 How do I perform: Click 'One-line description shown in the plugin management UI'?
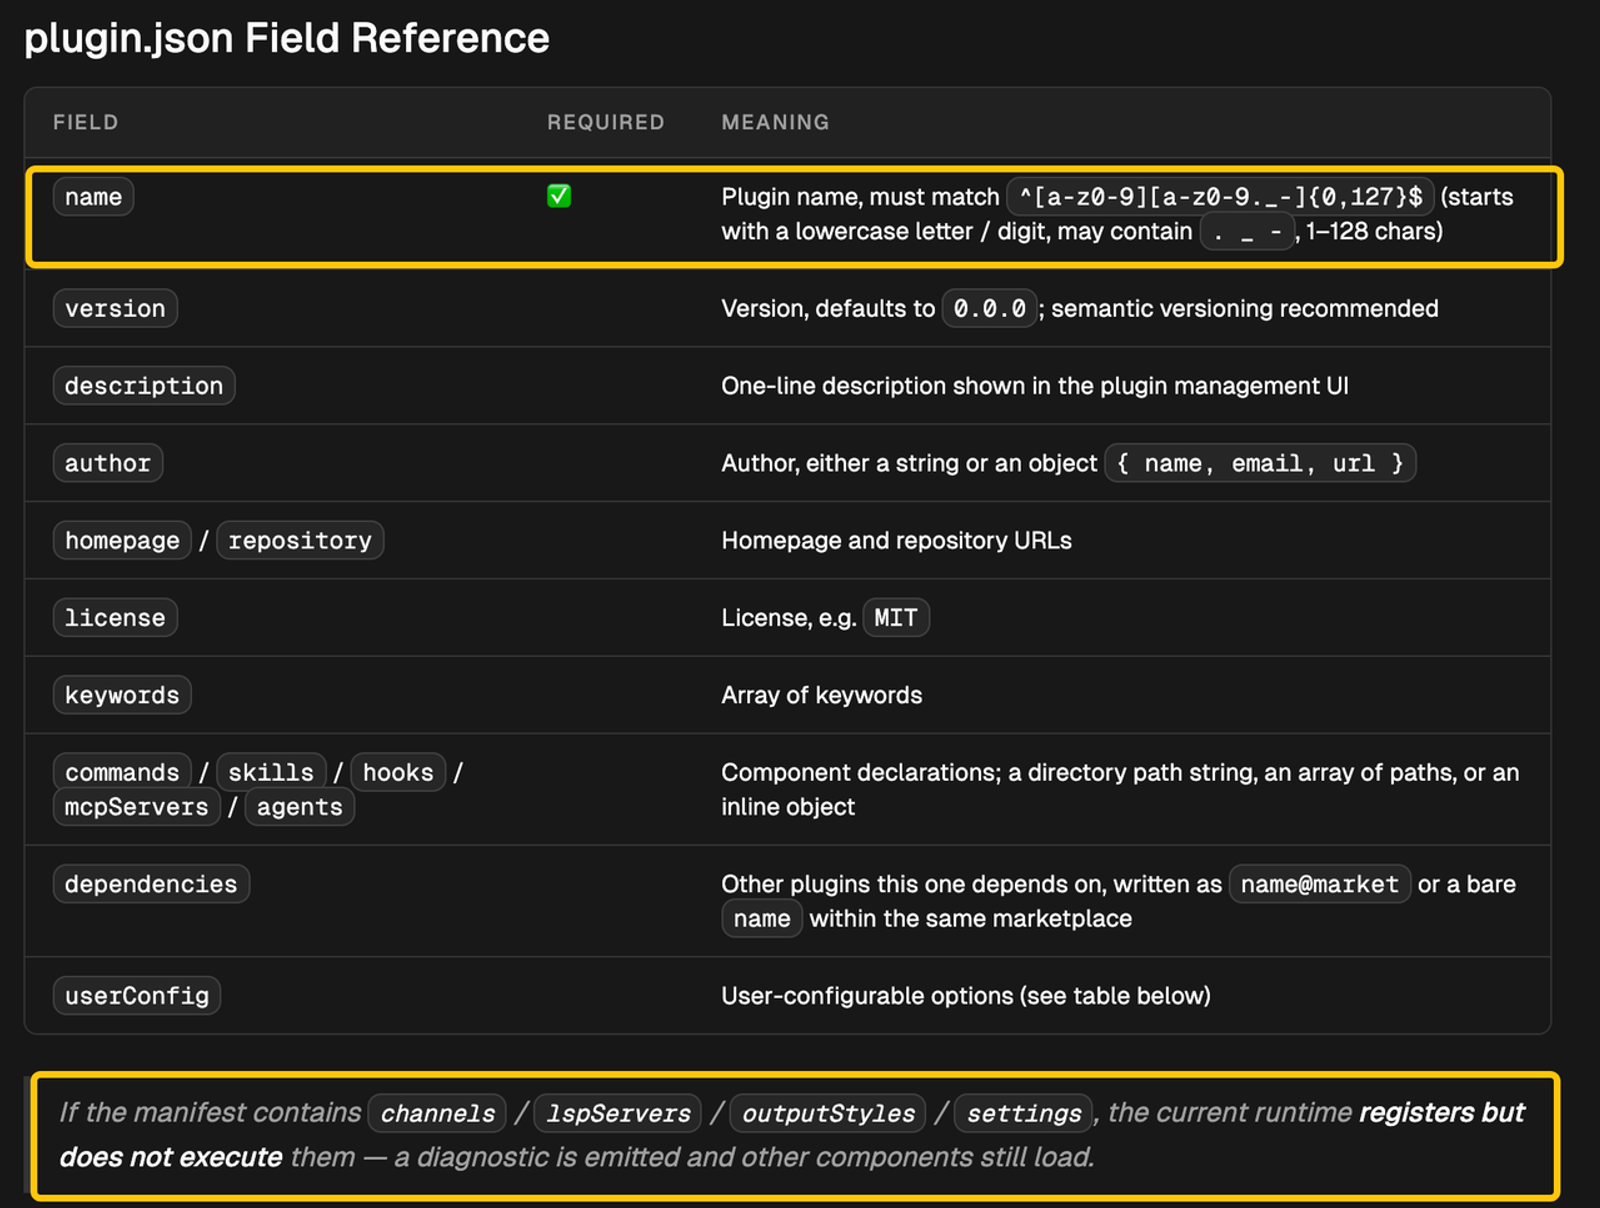pyautogui.click(x=1035, y=386)
